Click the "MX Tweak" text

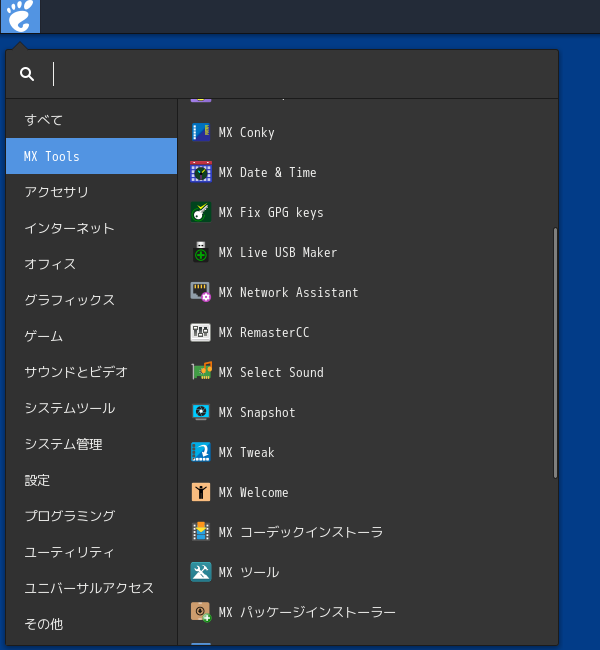pyautogui.click(x=246, y=452)
